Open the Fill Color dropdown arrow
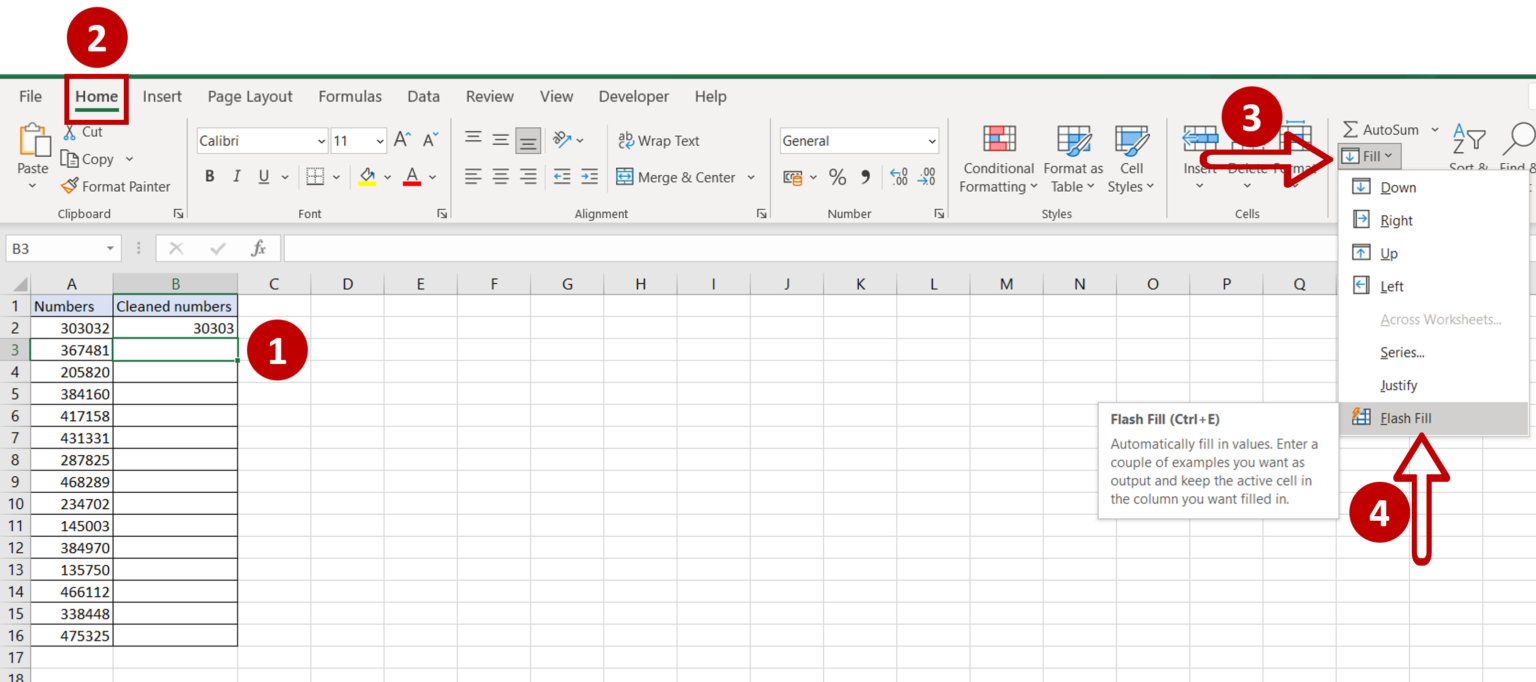The height and width of the screenshot is (682, 1536). click(388, 176)
